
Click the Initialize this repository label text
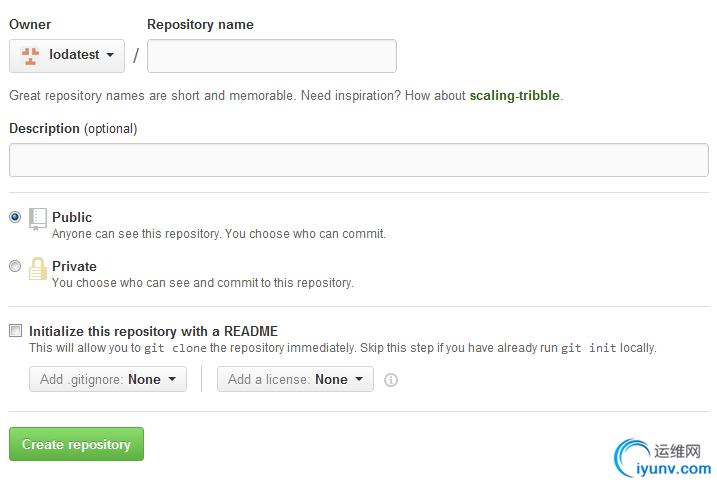[x=153, y=331]
